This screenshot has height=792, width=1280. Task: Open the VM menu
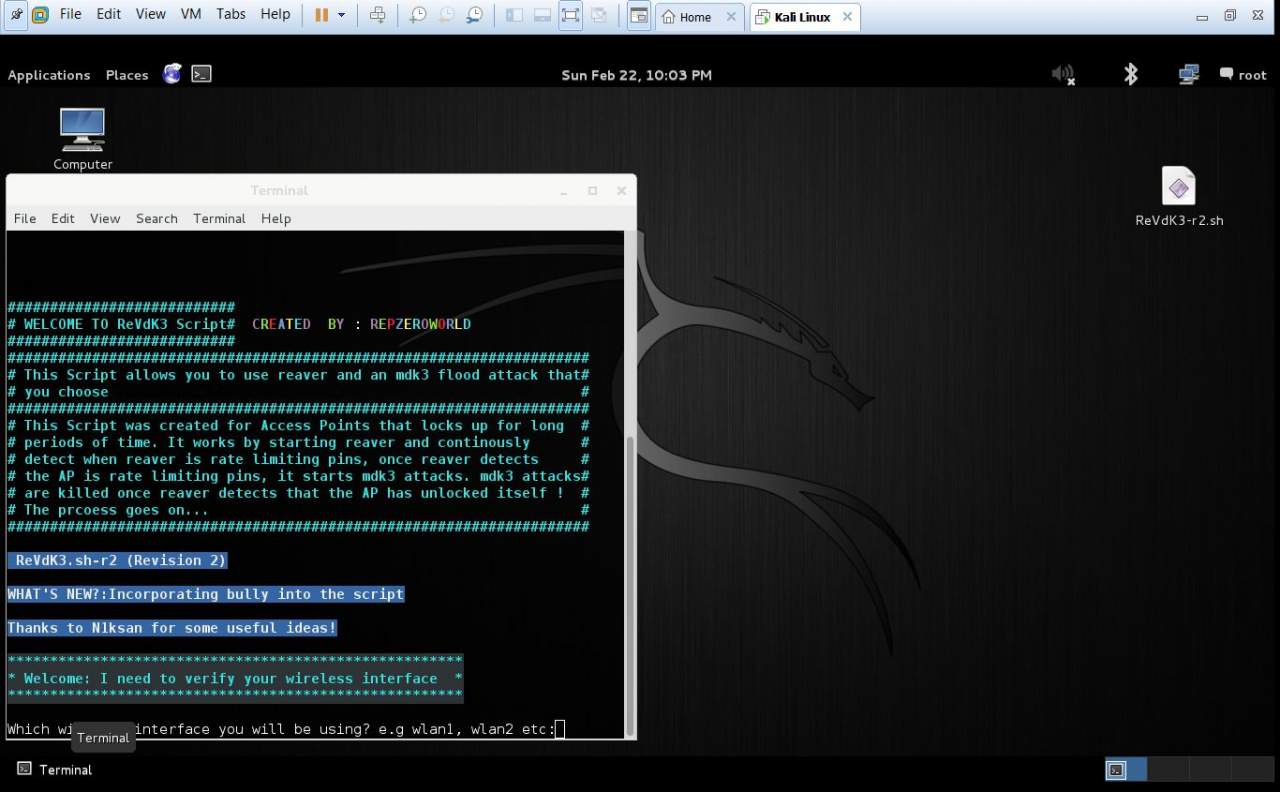click(x=191, y=14)
